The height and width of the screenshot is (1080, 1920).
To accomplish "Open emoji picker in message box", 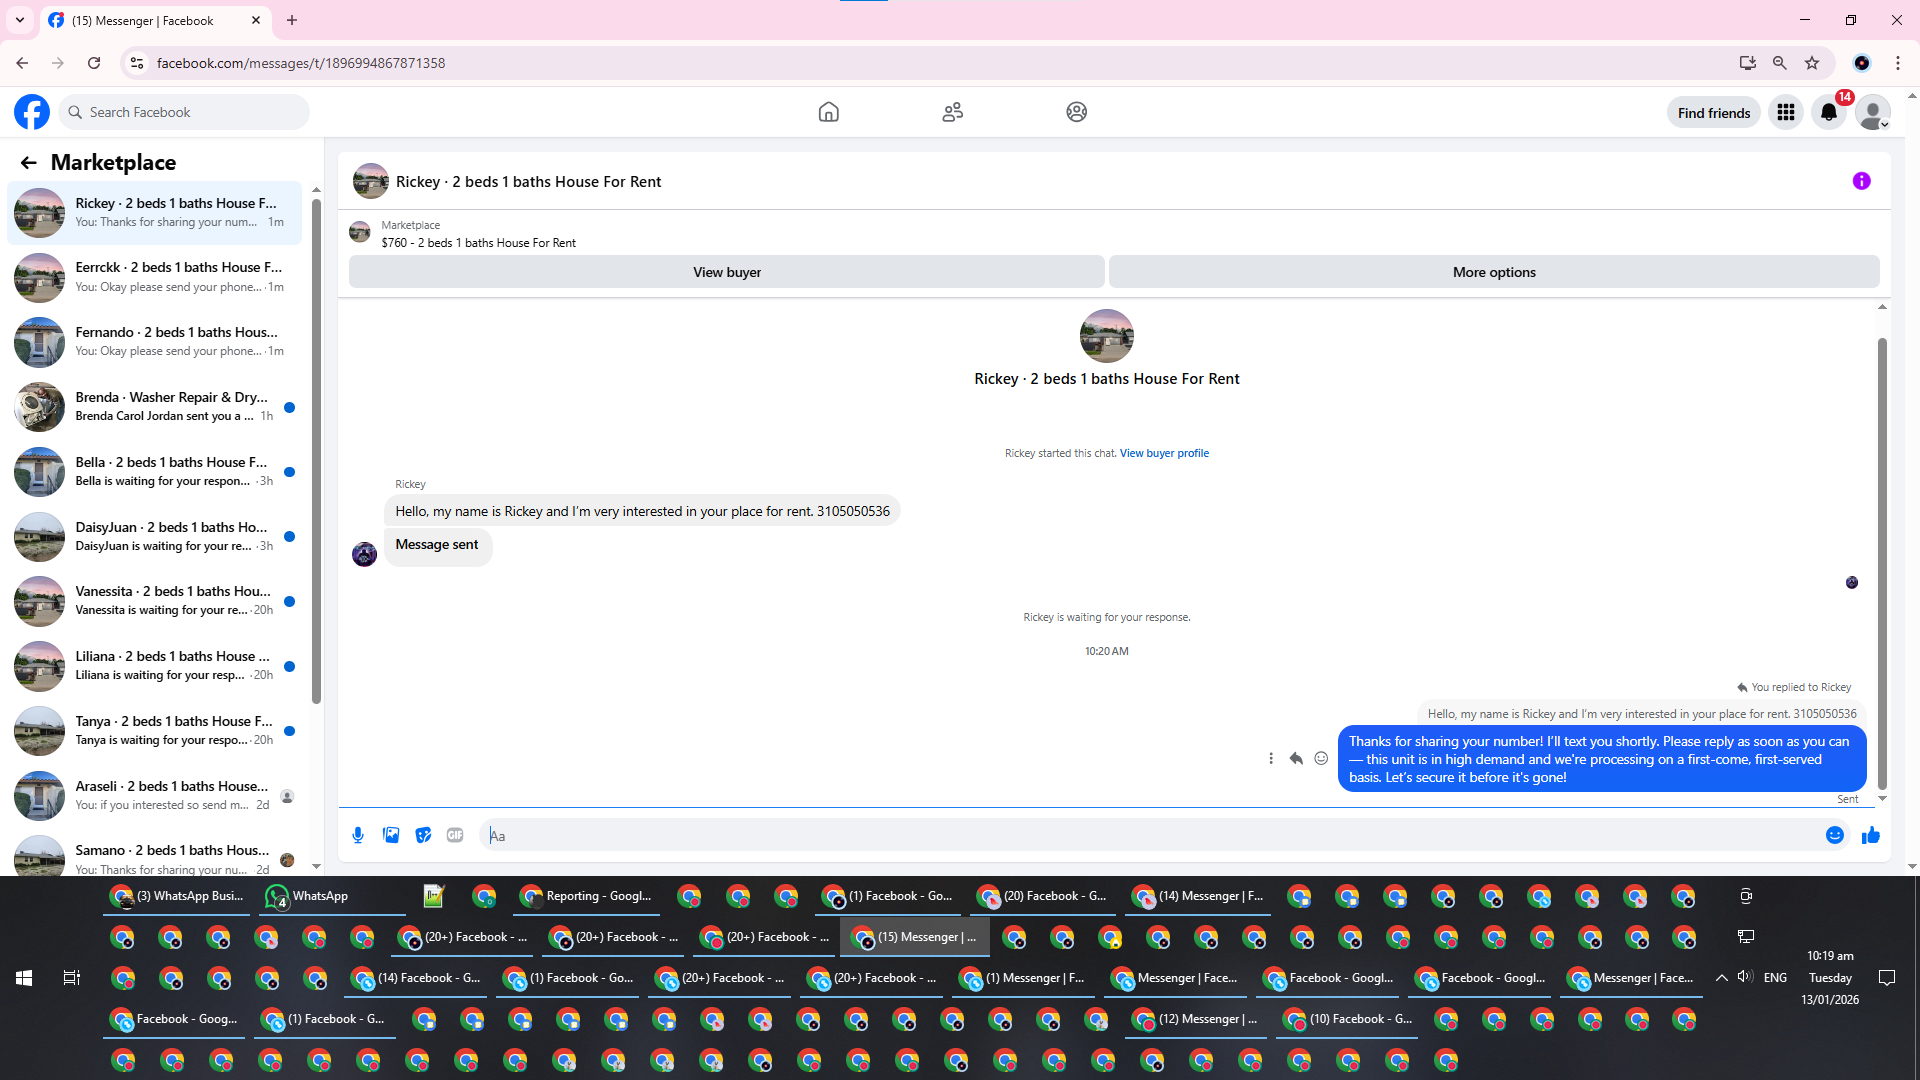I will (x=1834, y=835).
